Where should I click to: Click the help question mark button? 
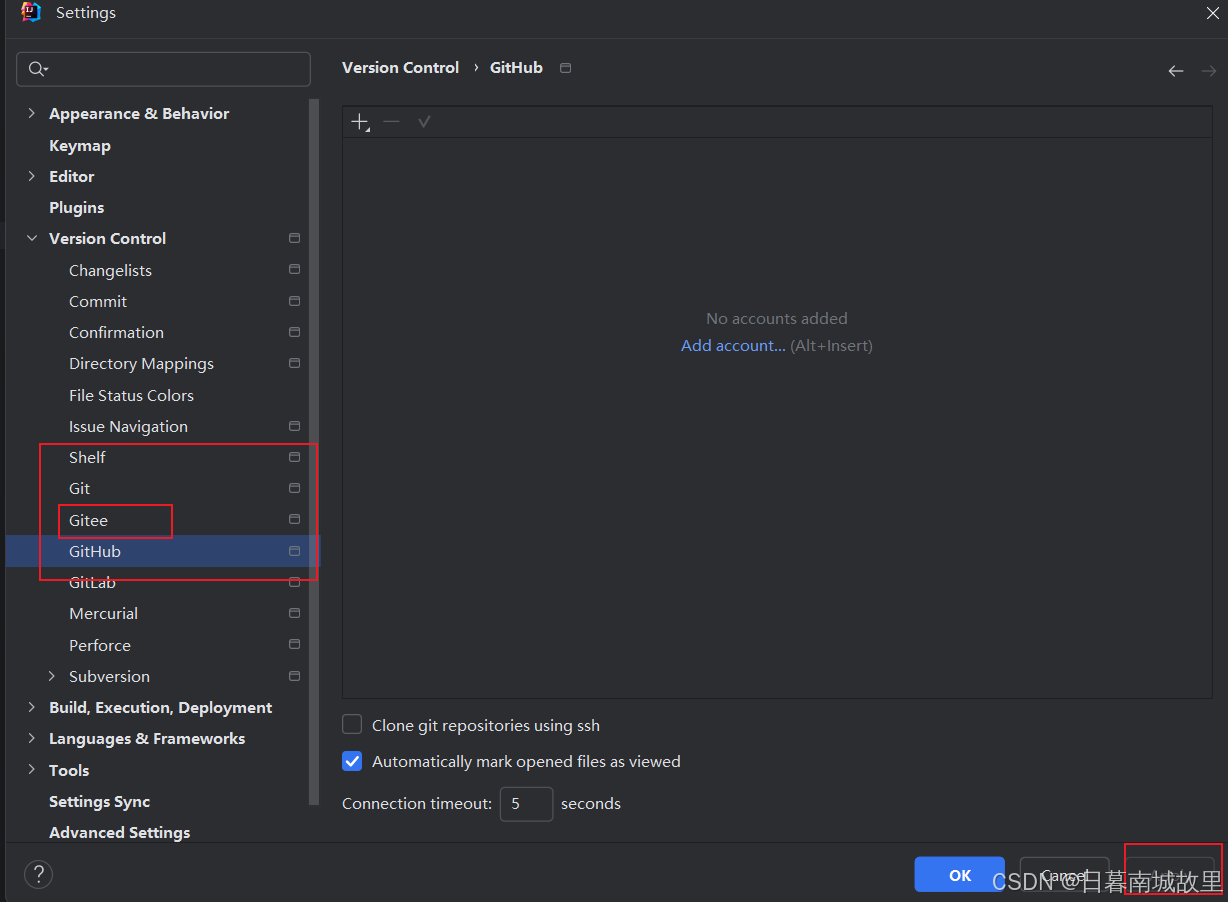pos(38,875)
